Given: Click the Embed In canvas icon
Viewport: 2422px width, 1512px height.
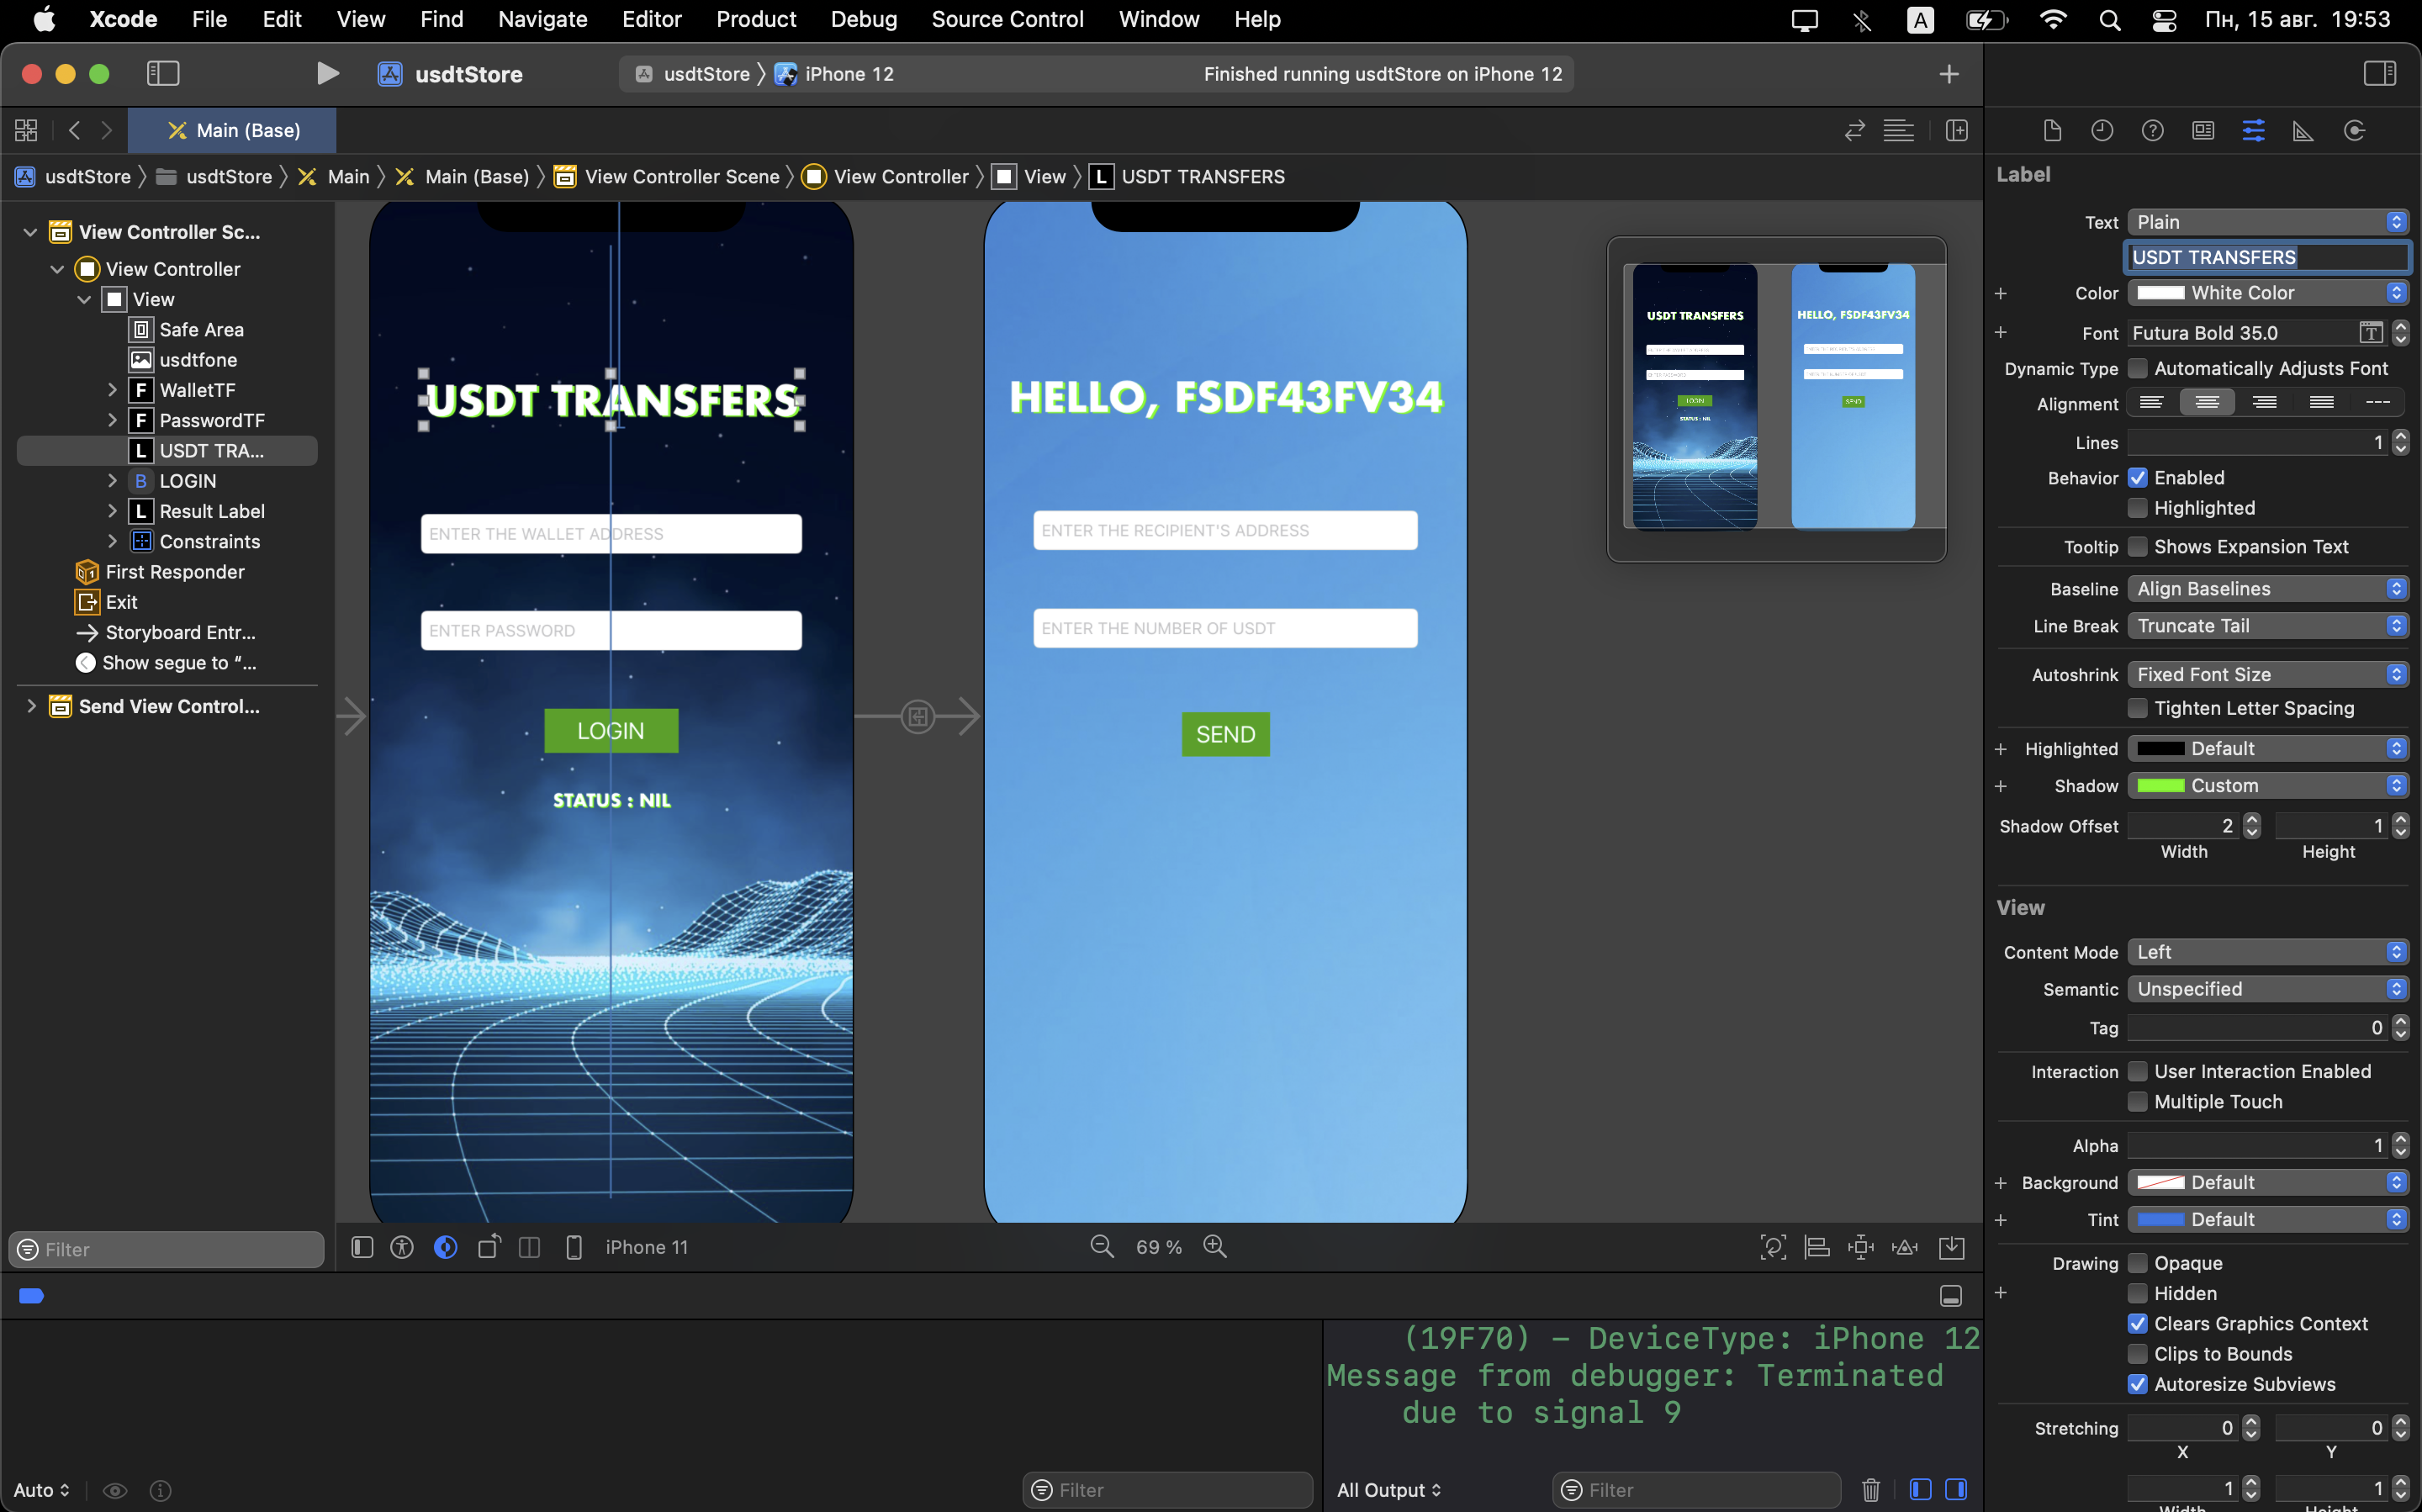Looking at the screenshot, I should [x=1951, y=1247].
